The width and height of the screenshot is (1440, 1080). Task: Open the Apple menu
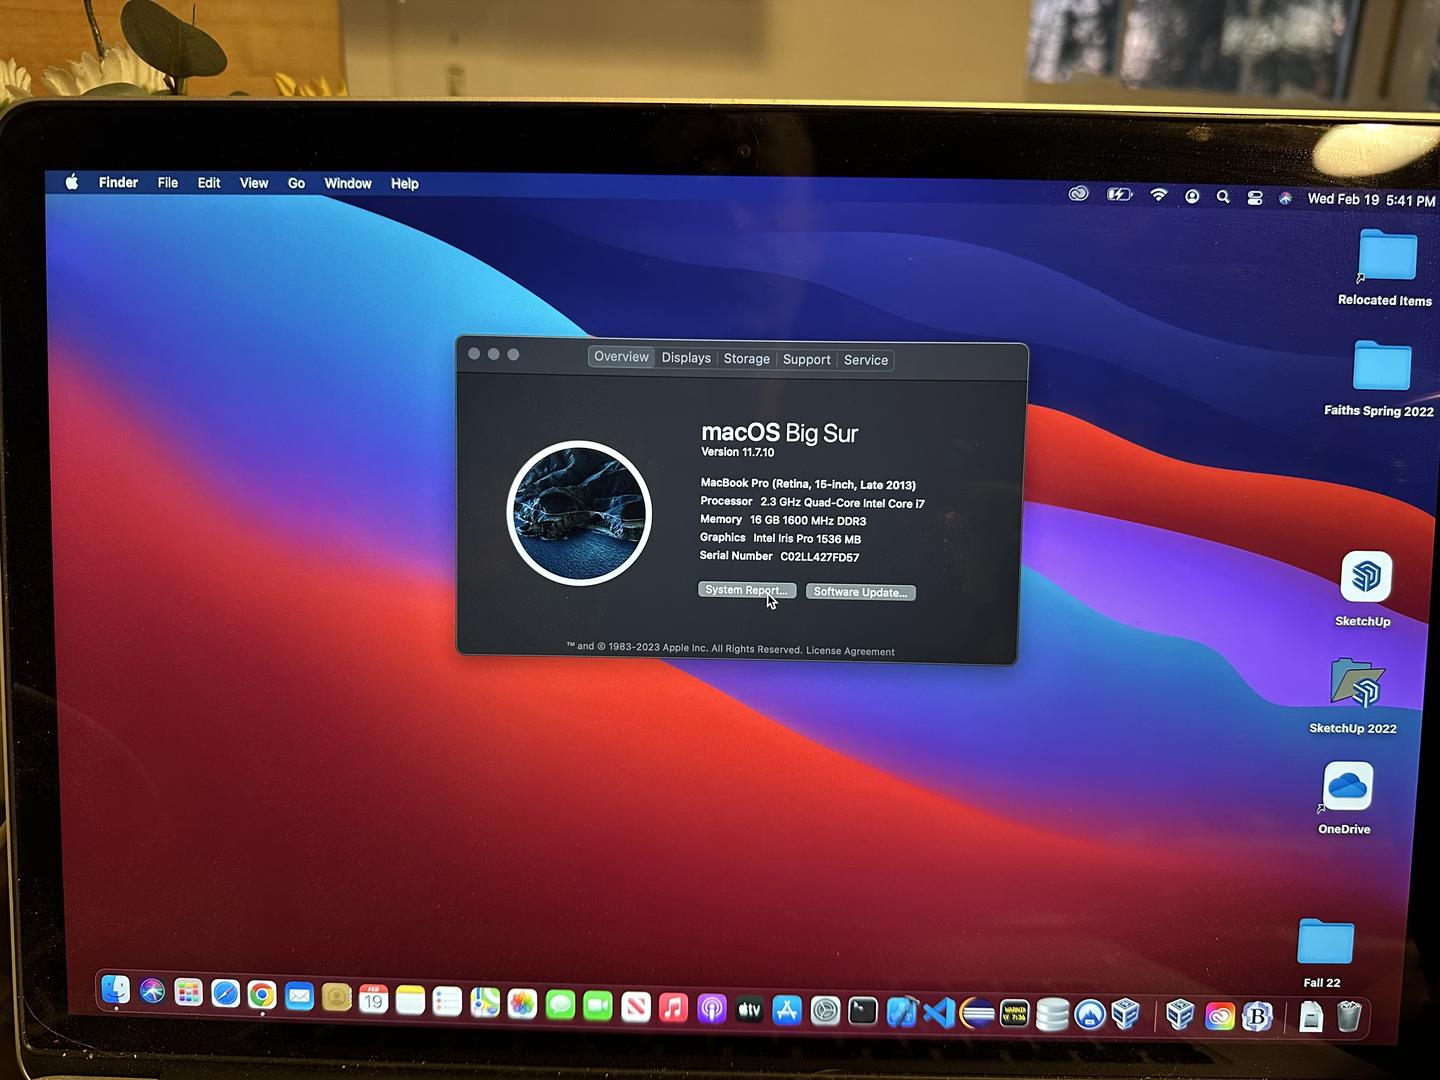(x=72, y=182)
